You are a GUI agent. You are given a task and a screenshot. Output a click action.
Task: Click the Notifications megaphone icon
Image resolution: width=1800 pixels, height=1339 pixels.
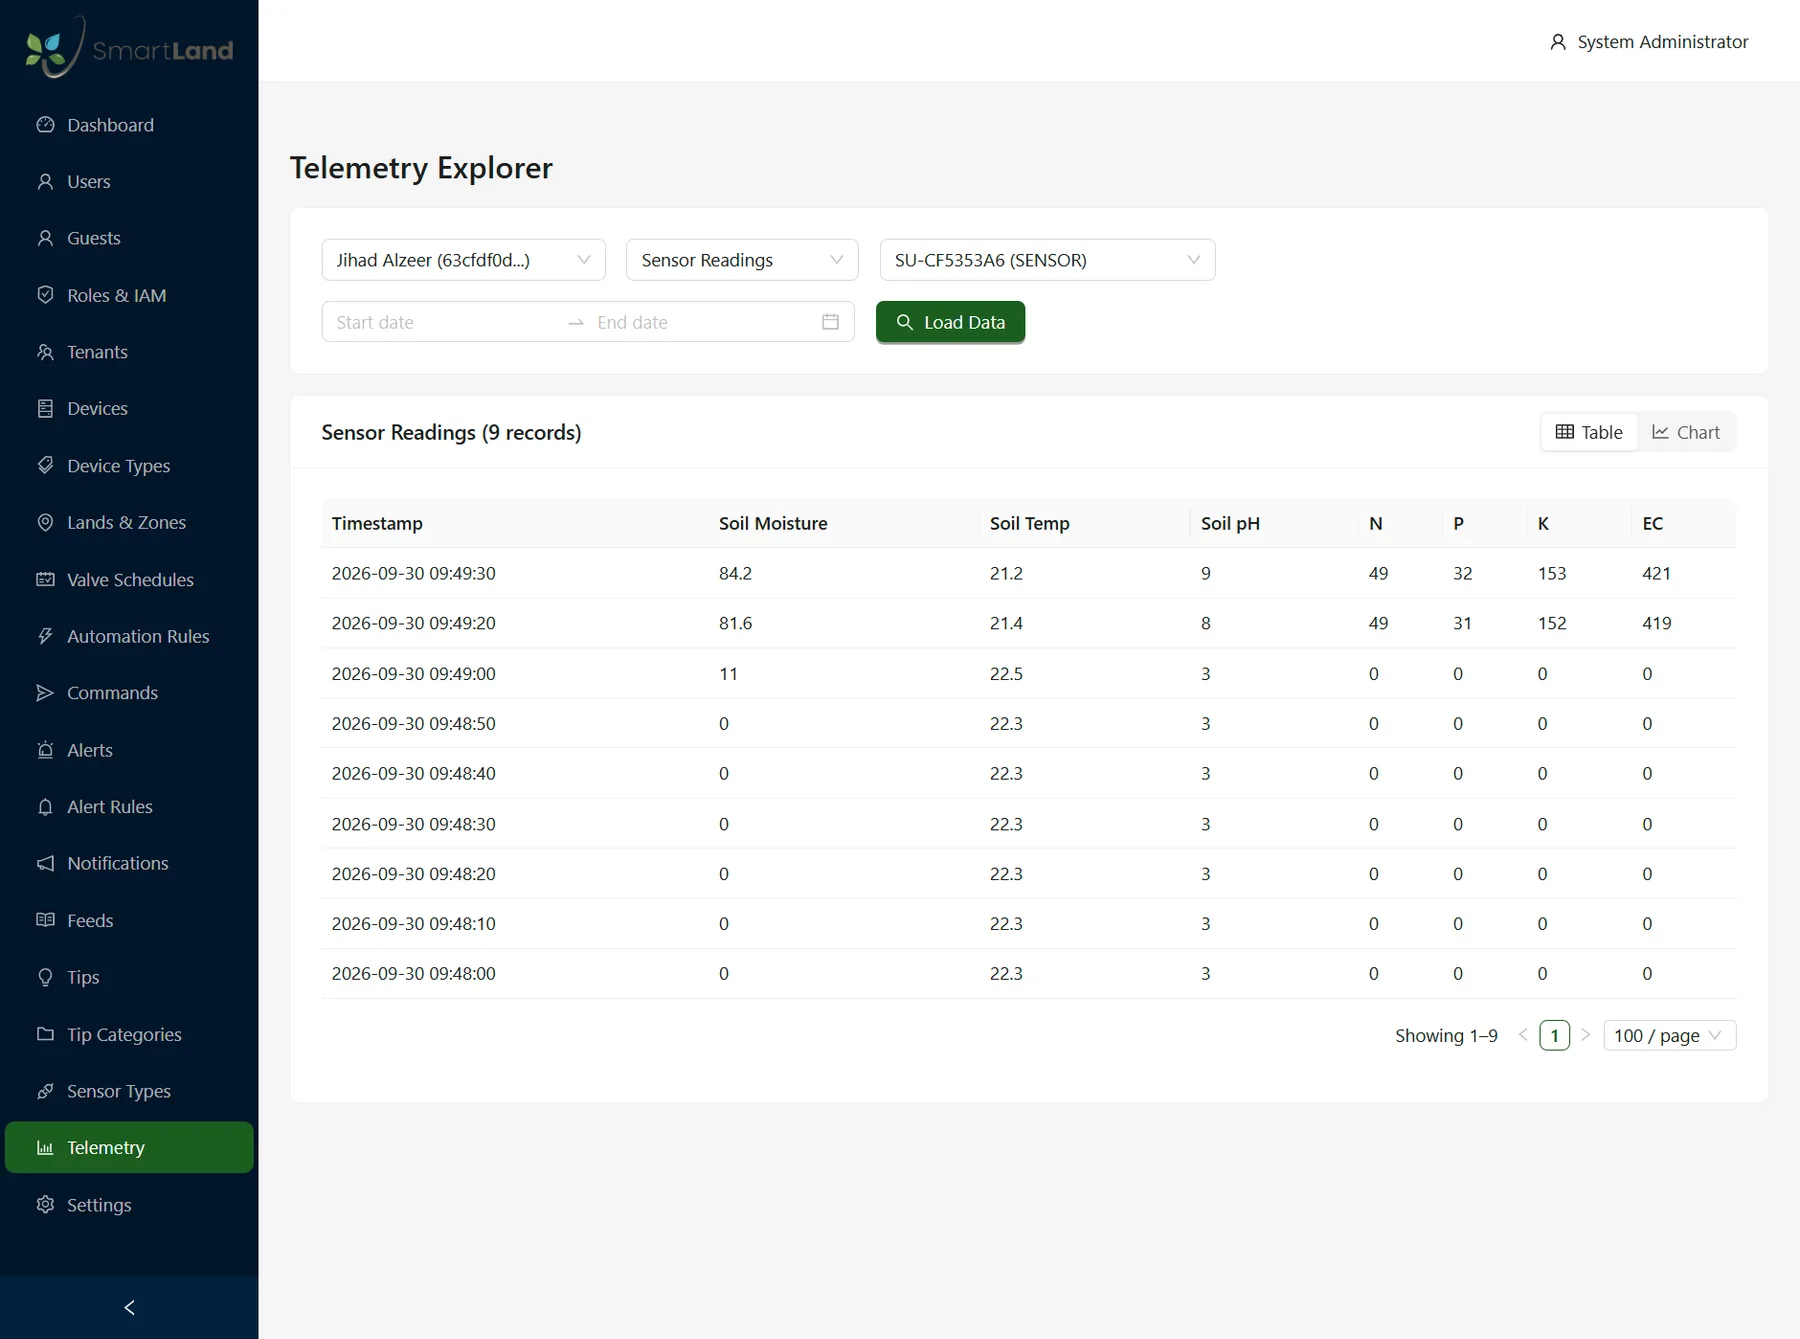pyautogui.click(x=45, y=863)
